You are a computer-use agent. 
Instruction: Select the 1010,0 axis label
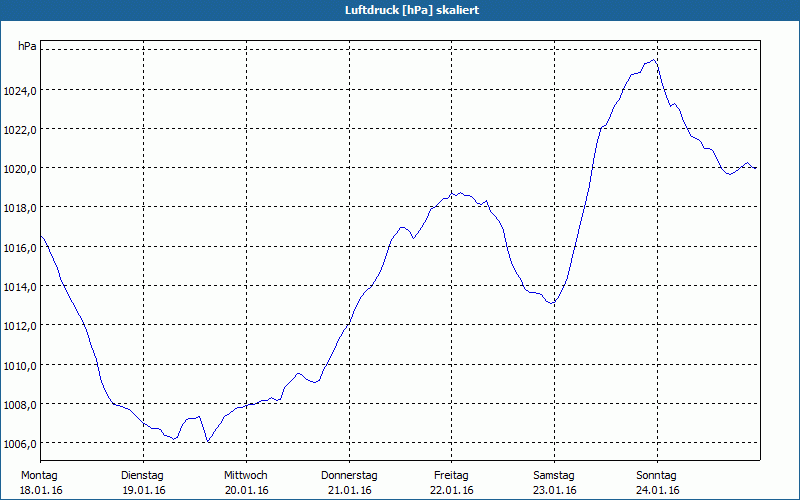click(20, 366)
